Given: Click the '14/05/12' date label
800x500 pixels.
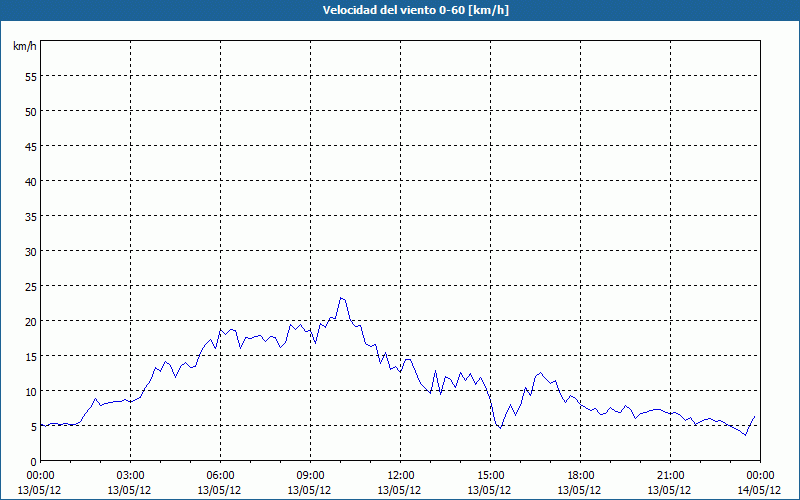Looking at the screenshot, I should pyautogui.click(x=760, y=490).
